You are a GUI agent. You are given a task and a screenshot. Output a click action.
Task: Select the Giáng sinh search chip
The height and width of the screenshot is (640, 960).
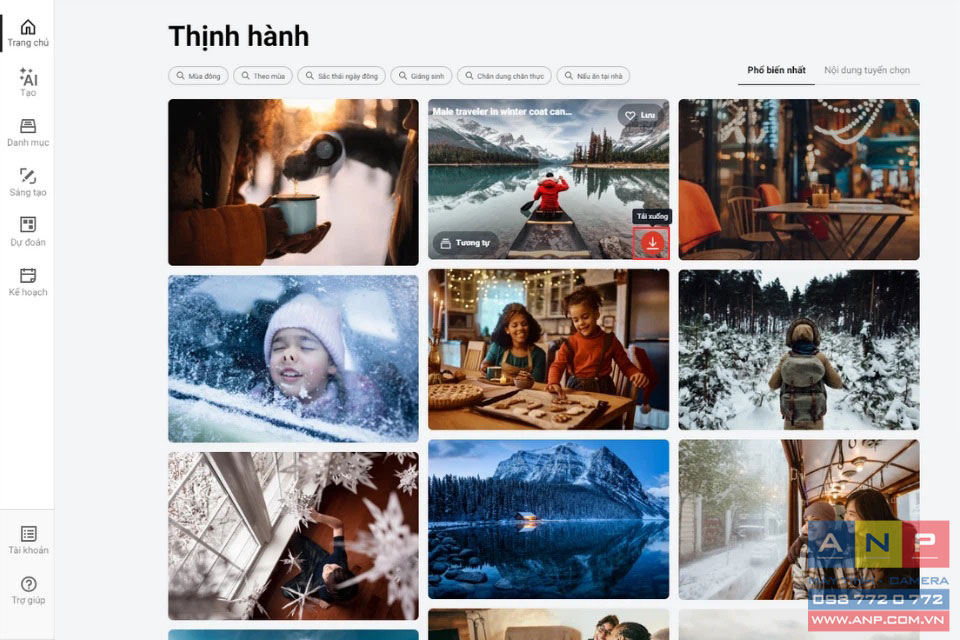[421, 76]
